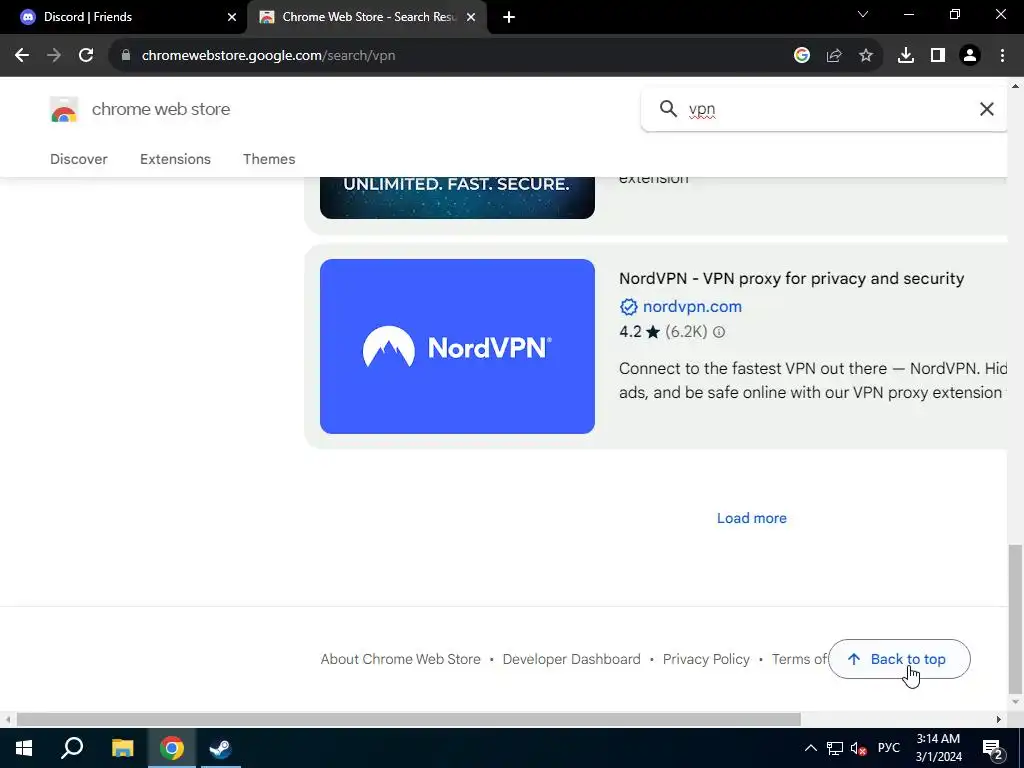This screenshot has height=768, width=1024.
Task: Open the Chrome profile avatar
Action: tap(970, 56)
